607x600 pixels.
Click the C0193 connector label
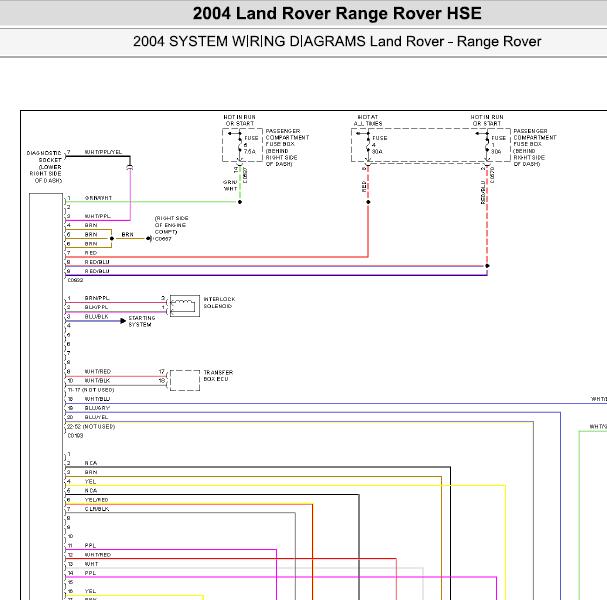tap(75, 435)
